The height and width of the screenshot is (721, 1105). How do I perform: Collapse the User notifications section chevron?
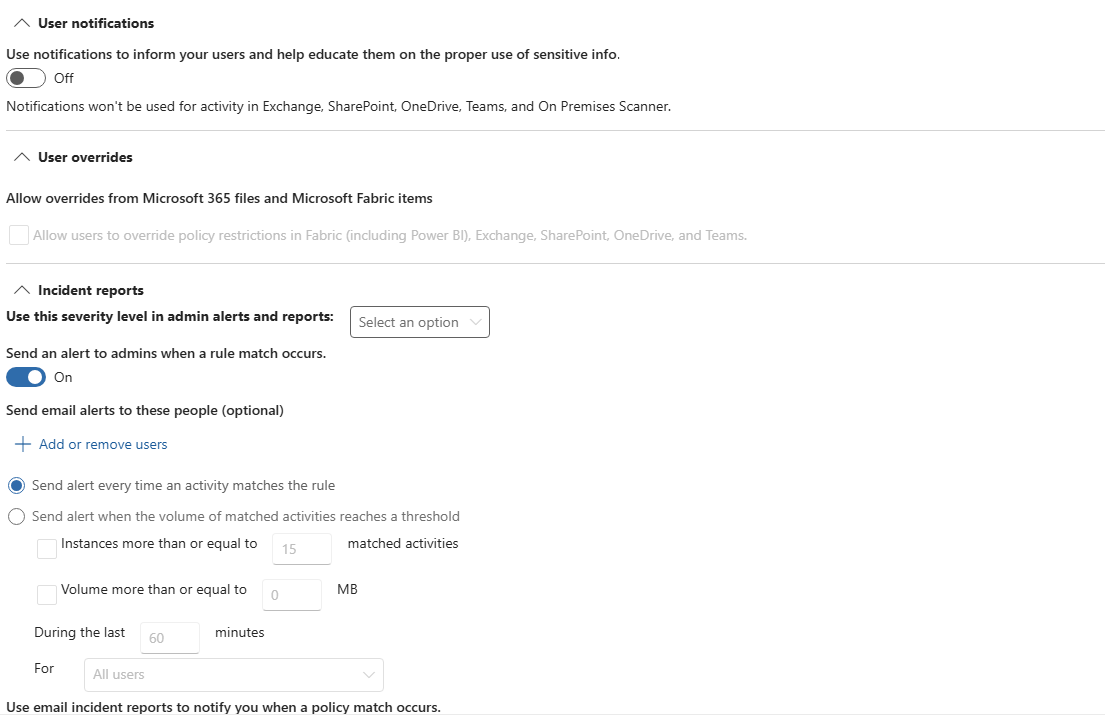point(22,23)
